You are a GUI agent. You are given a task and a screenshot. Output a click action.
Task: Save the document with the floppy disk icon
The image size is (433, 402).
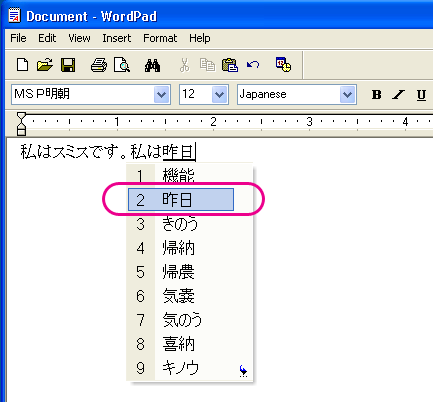click(x=68, y=65)
